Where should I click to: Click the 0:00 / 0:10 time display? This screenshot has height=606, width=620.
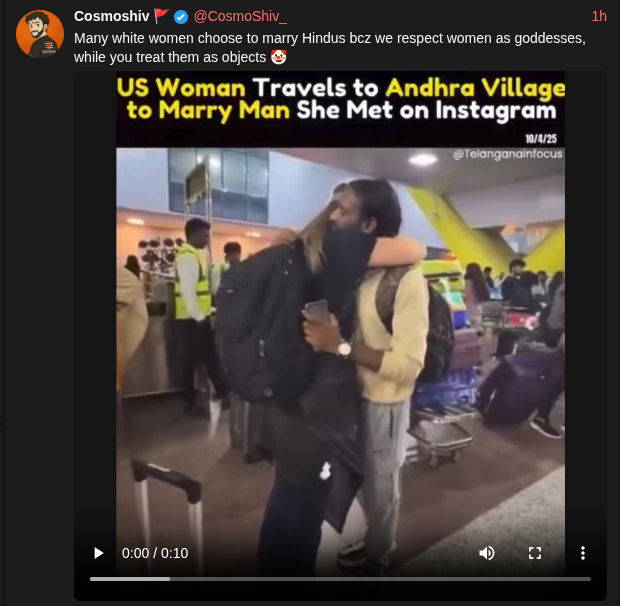(155, 553)
